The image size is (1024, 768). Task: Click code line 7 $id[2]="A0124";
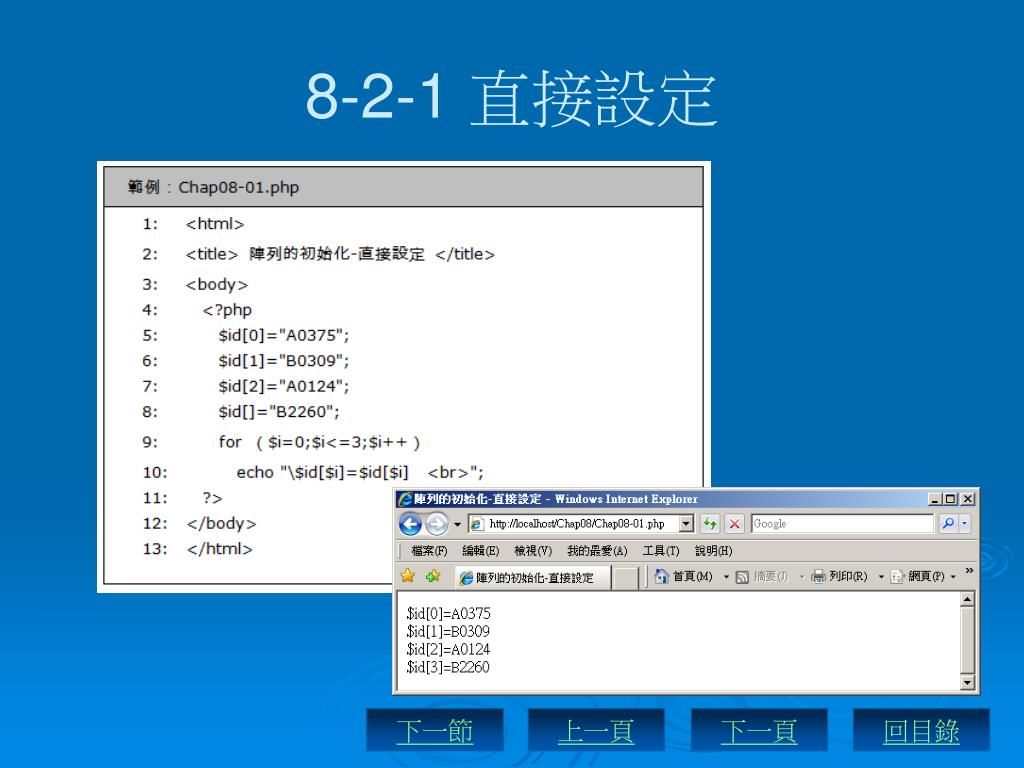coord(283,387)
